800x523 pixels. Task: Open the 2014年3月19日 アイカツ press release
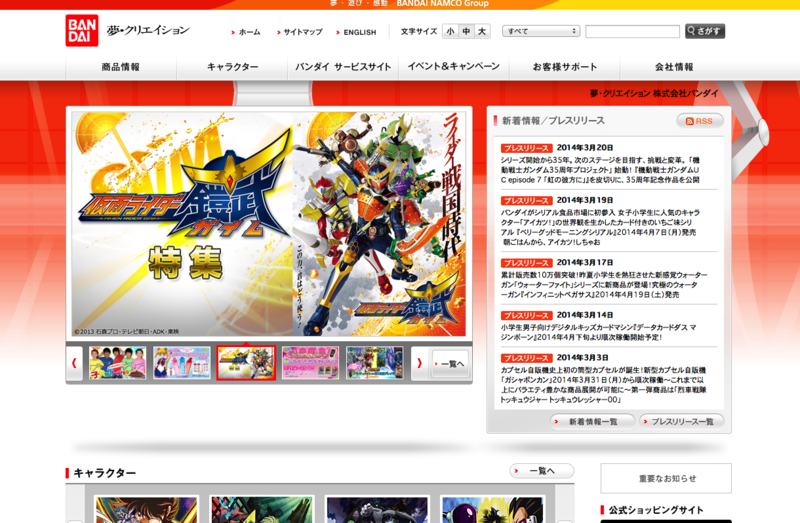(x=600, y=227)
